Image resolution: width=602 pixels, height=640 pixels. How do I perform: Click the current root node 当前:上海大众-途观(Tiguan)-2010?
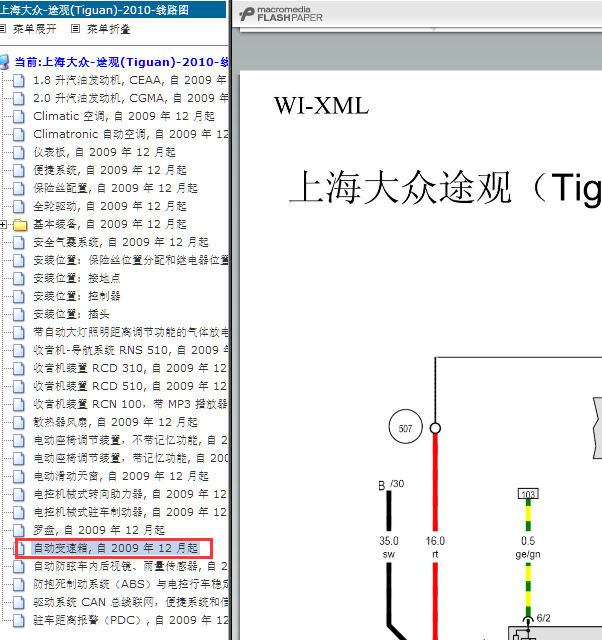121,62
